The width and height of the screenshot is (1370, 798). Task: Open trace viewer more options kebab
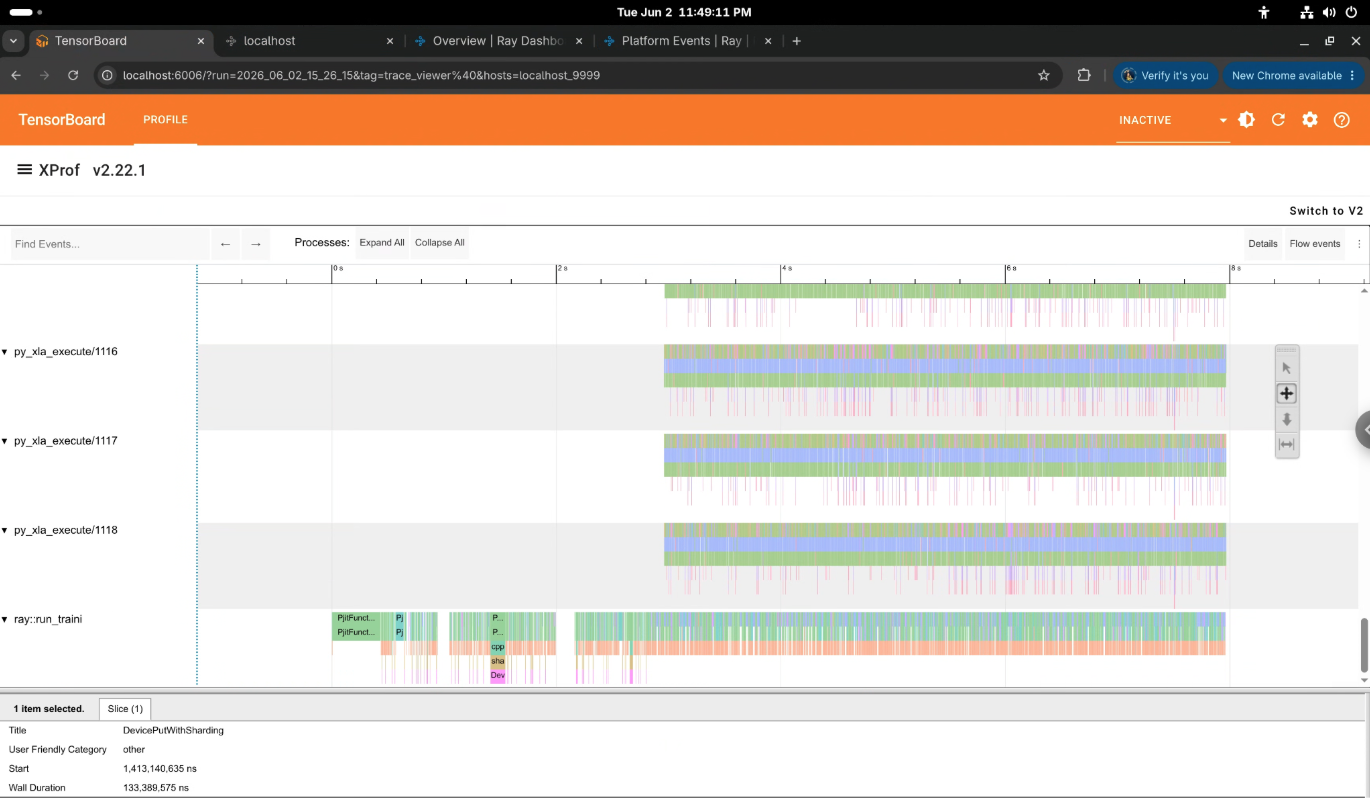[1359, 244]
